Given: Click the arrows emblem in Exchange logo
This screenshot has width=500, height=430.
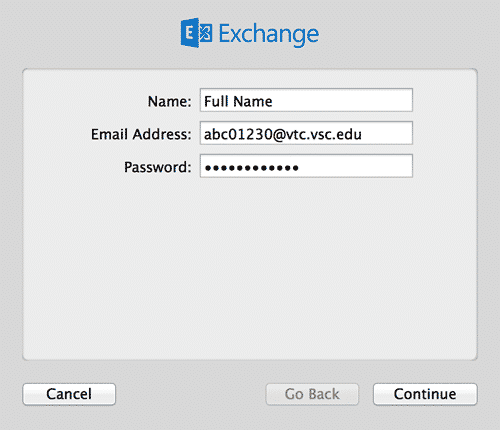Looking at the screenshot, I should click(206, 33).
